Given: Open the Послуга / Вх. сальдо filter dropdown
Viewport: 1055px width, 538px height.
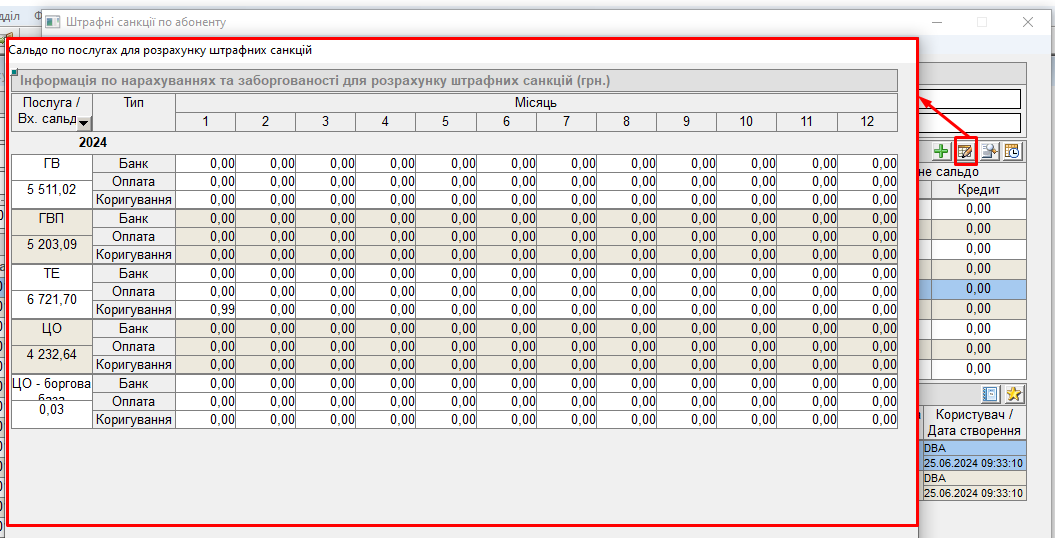Looking at the screenshot, I should pyautogui.click(x=83, y=123).
